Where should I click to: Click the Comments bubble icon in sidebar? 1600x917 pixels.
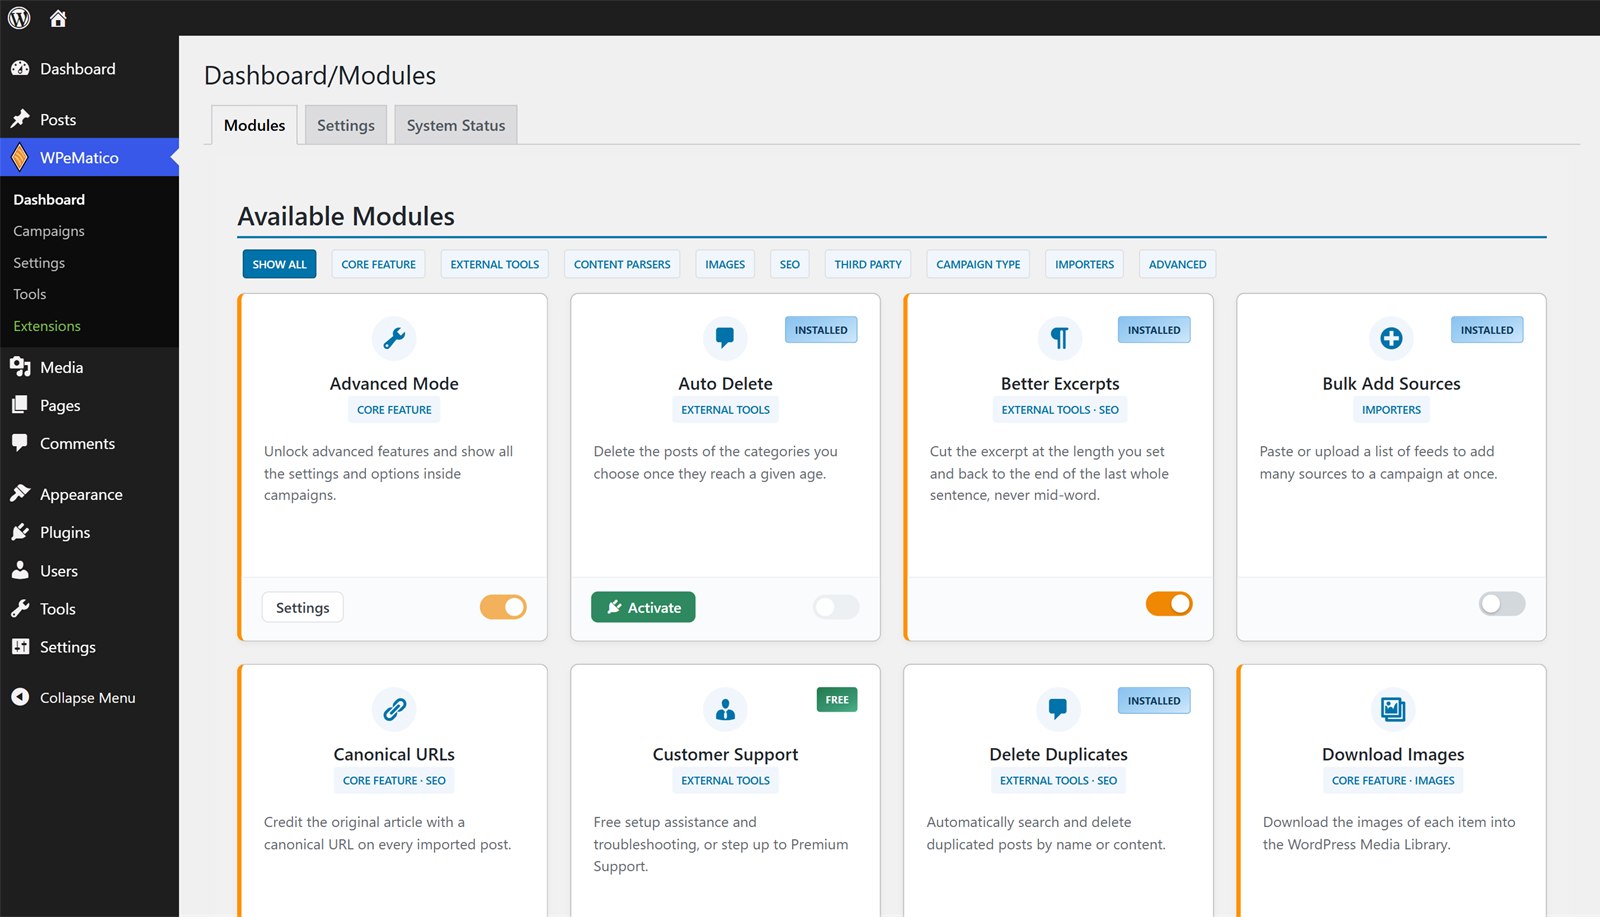20,443
